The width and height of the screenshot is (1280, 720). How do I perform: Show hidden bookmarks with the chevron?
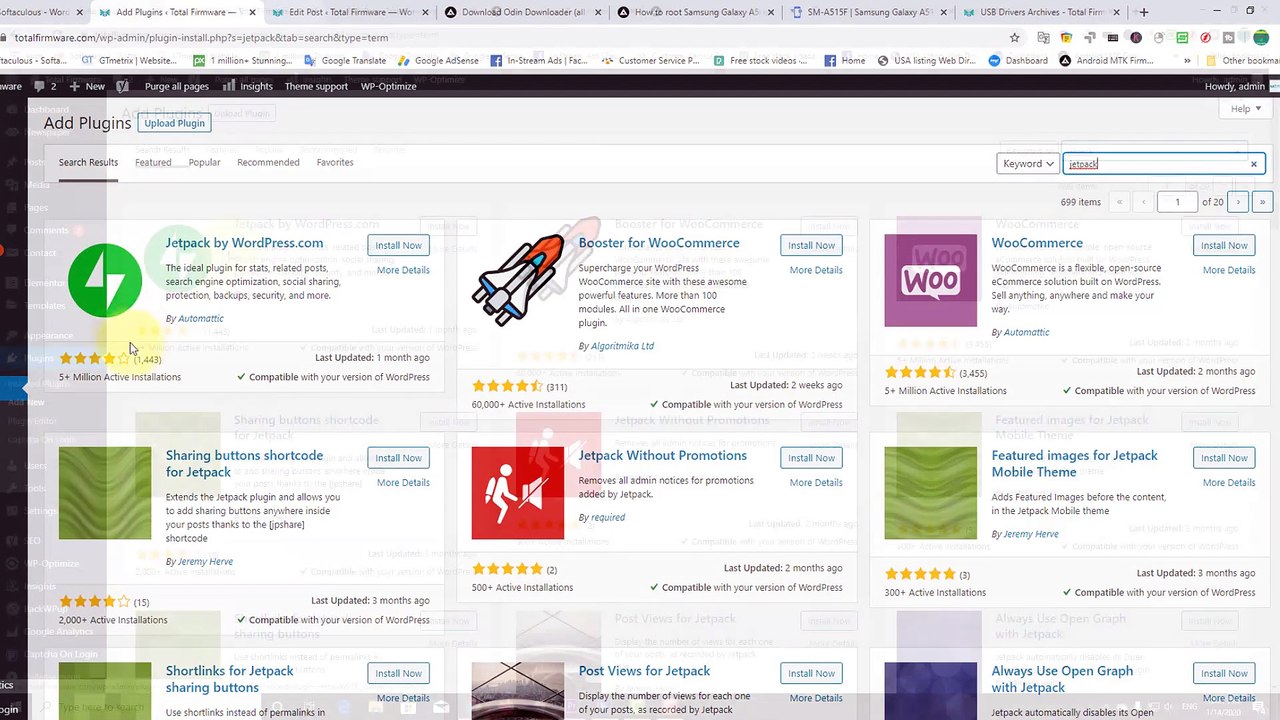click(x=1187, y=60)
